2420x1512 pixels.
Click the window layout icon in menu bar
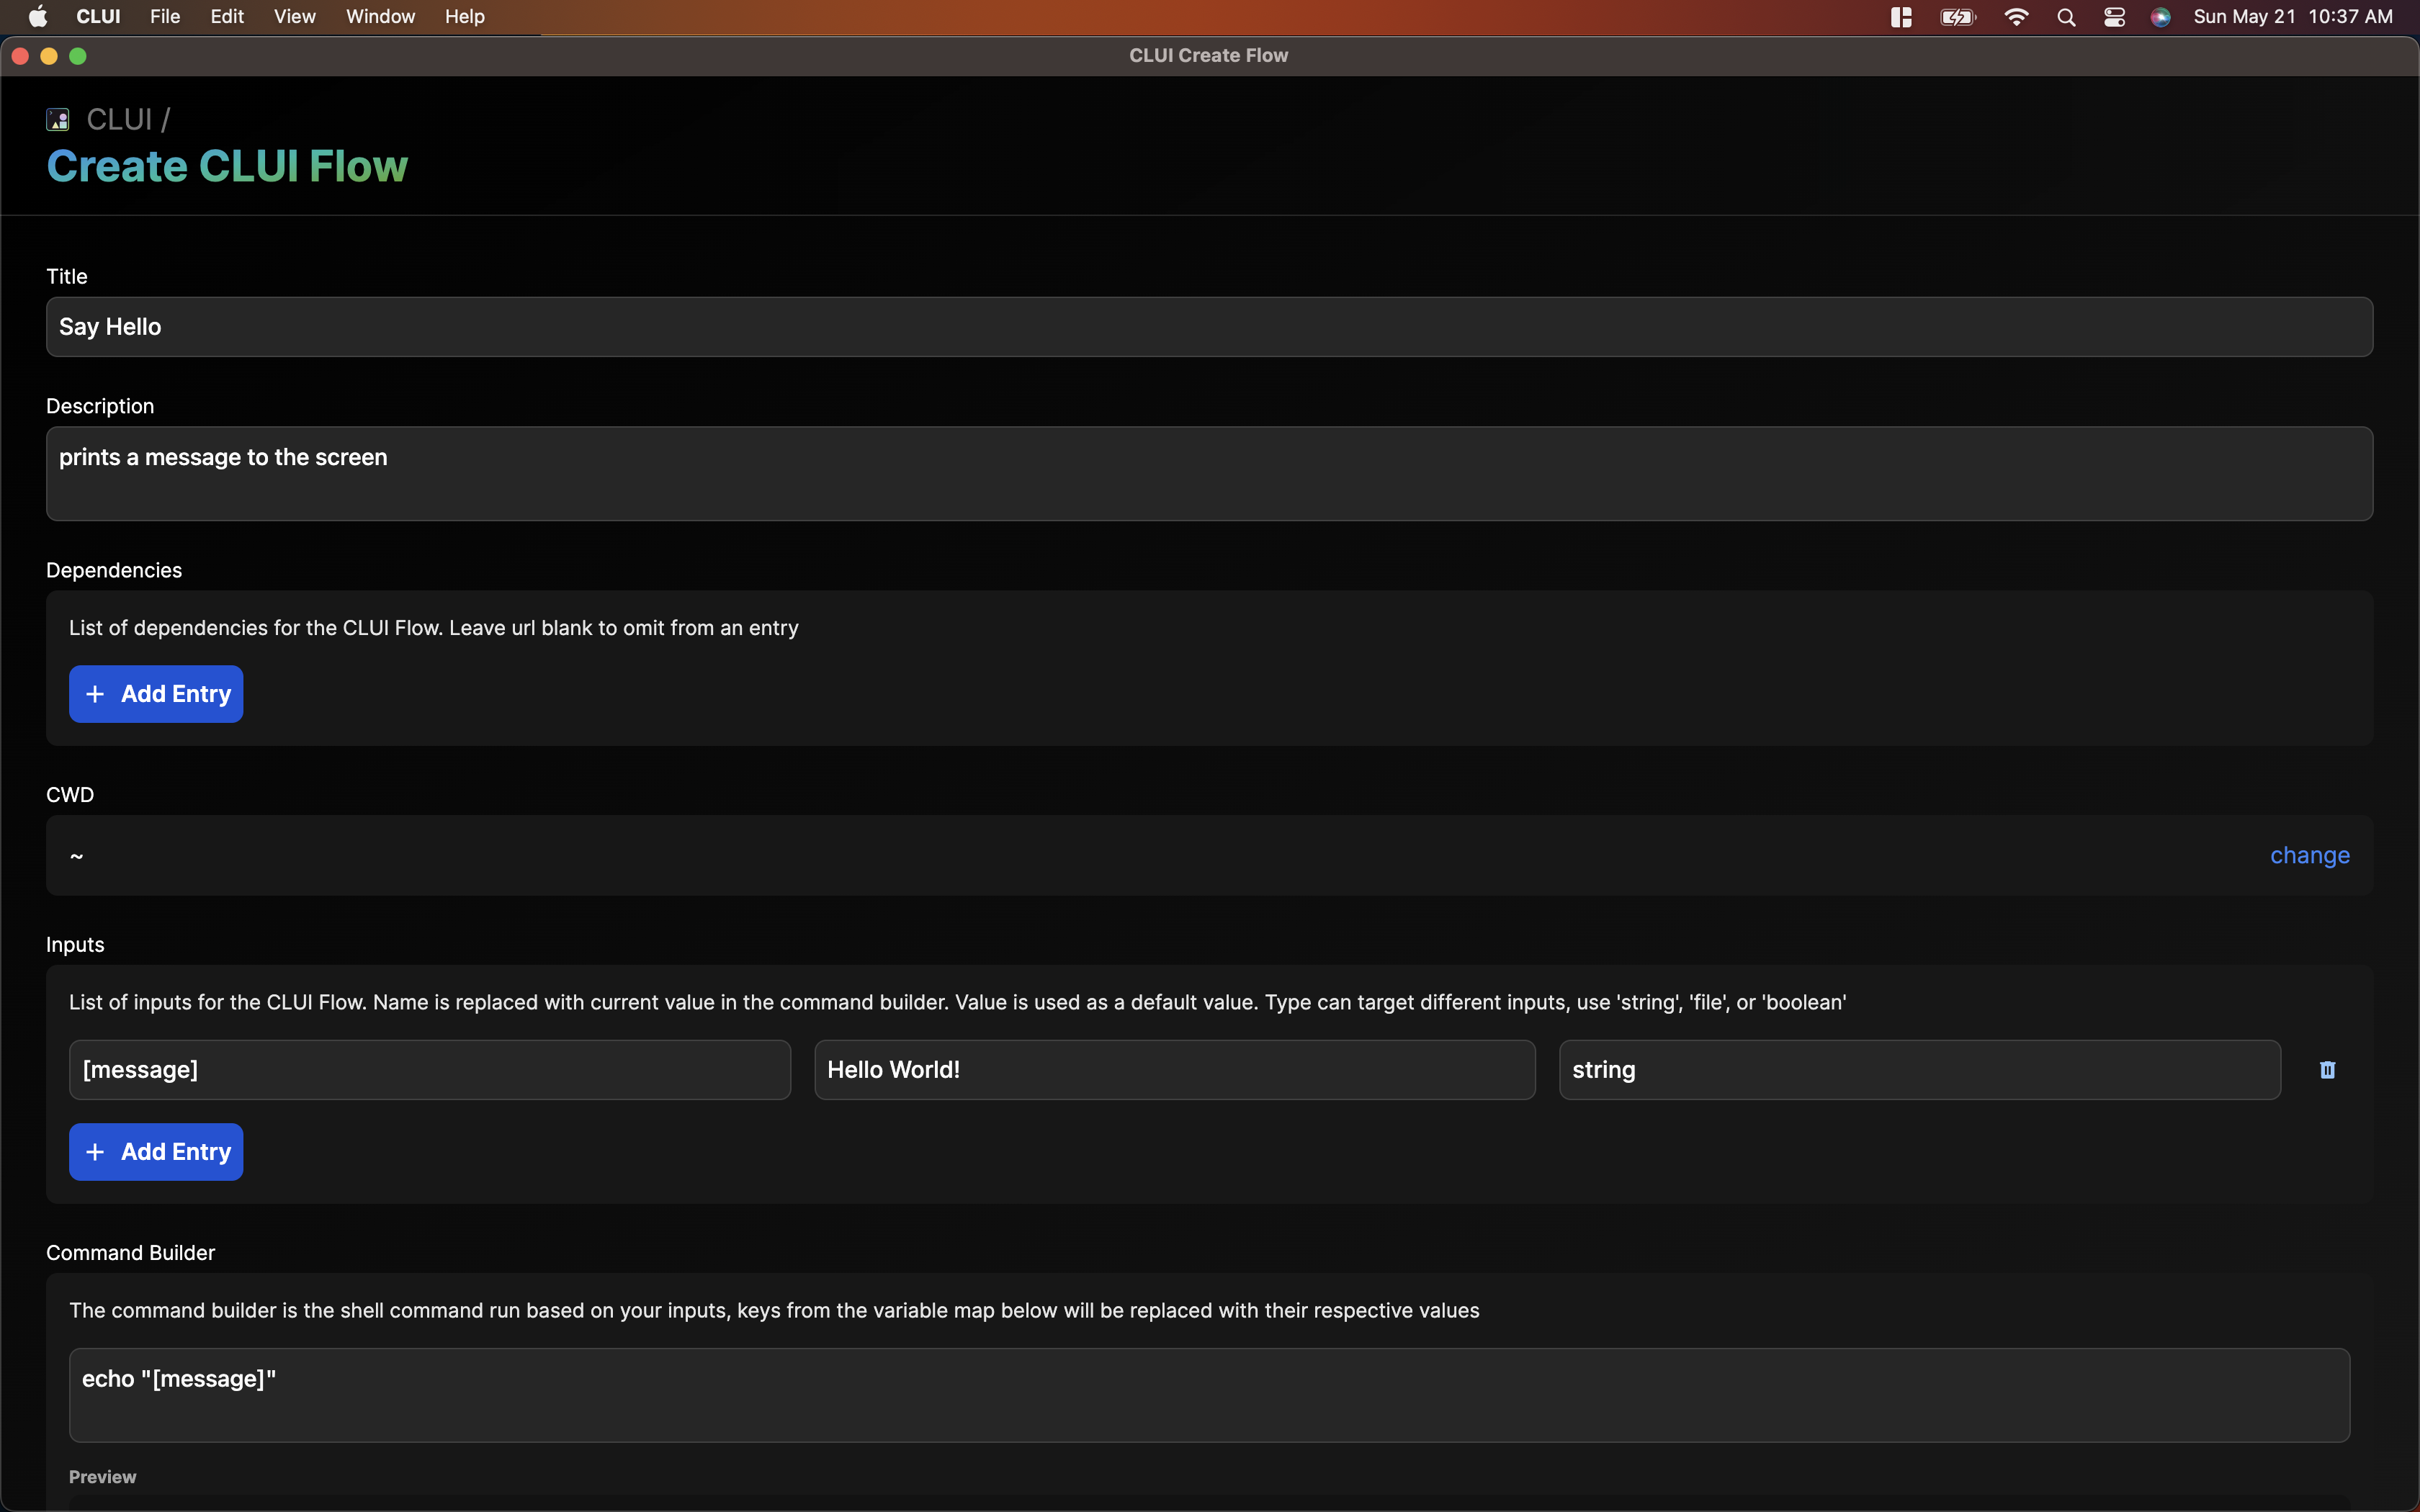1901,17
